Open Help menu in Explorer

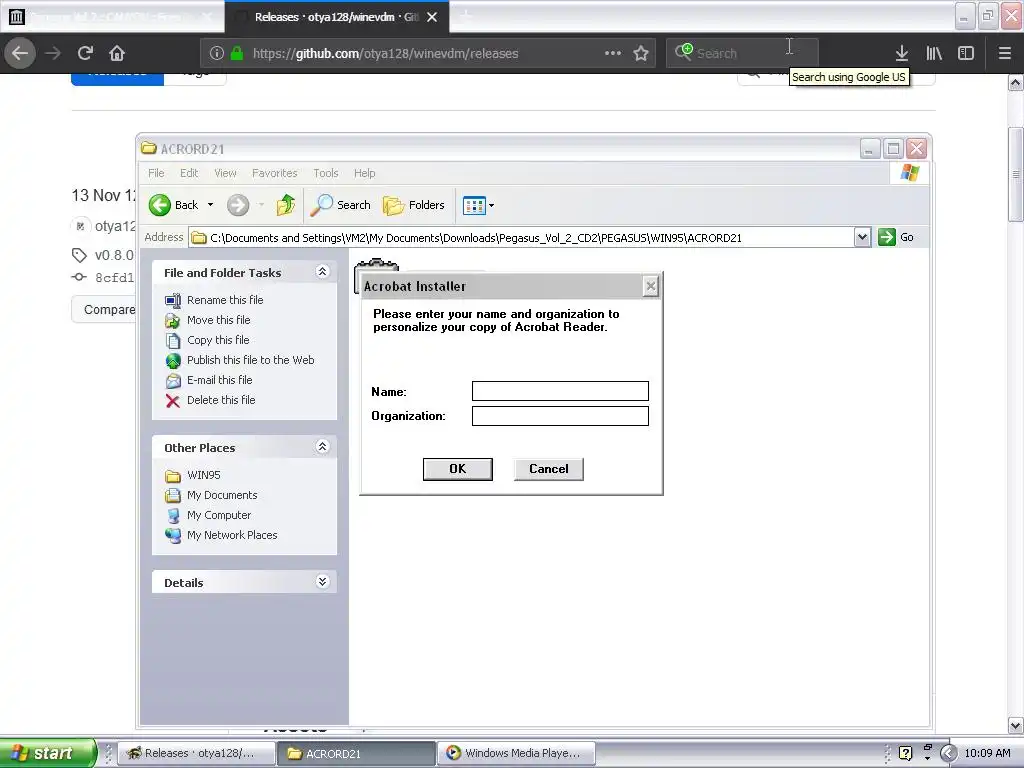pos(364,173)
